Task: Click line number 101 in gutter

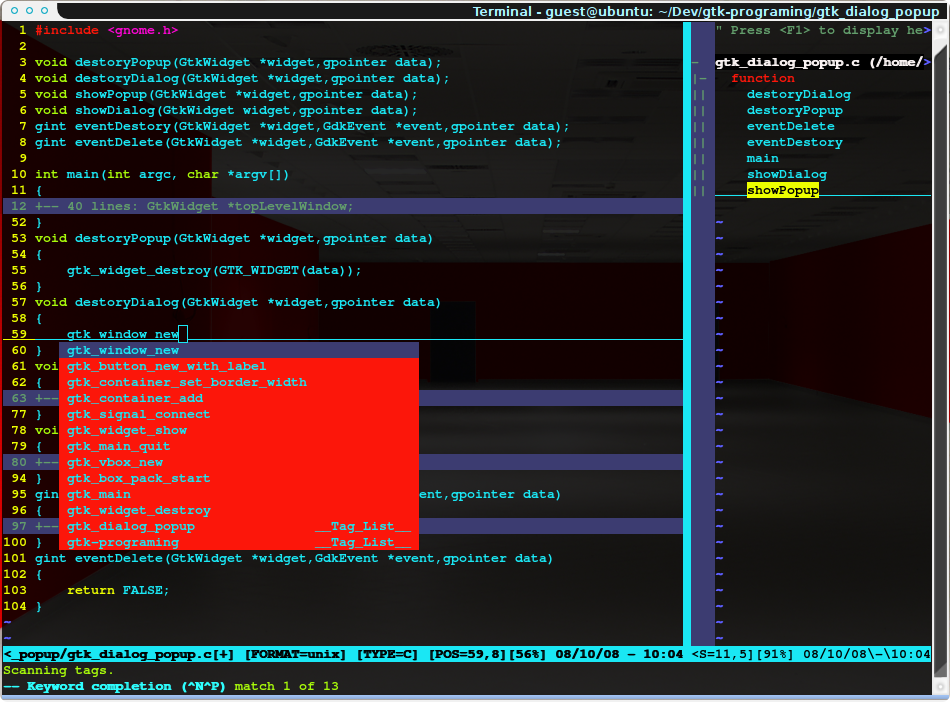Action: pyautogui.click(x=15, y=558)
